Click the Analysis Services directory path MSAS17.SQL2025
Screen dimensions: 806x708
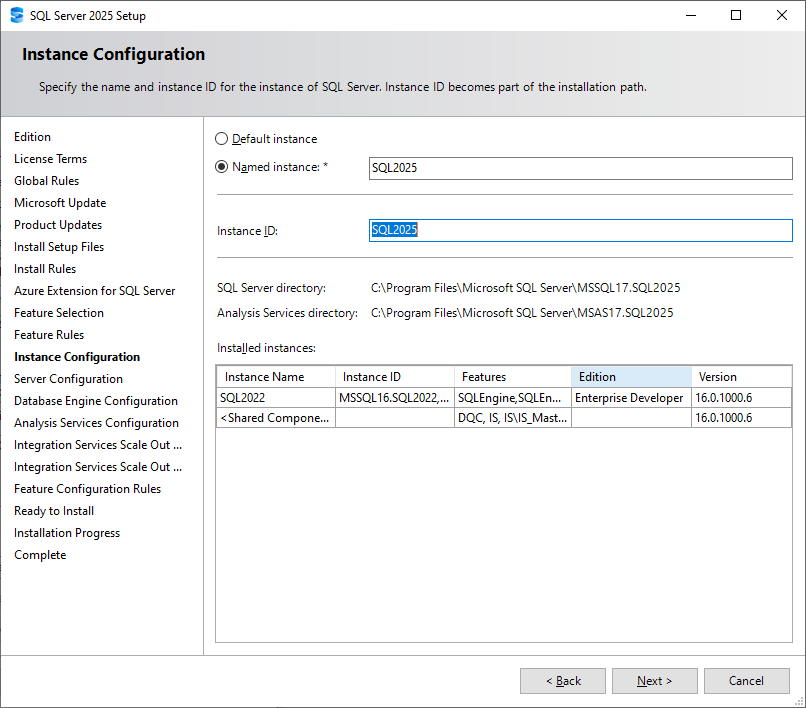point(522,313)
